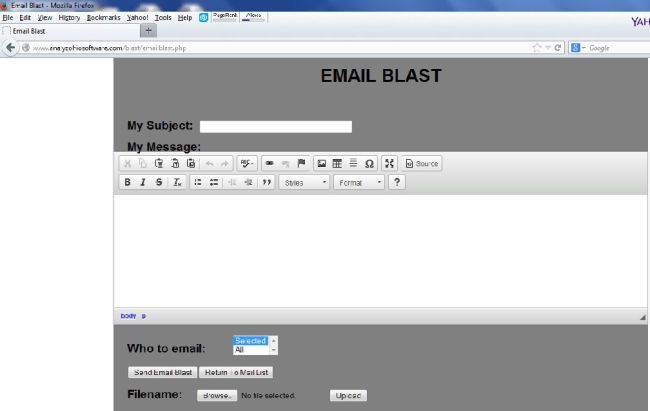Click the Increase Indent icon

[x=248, y=182]
